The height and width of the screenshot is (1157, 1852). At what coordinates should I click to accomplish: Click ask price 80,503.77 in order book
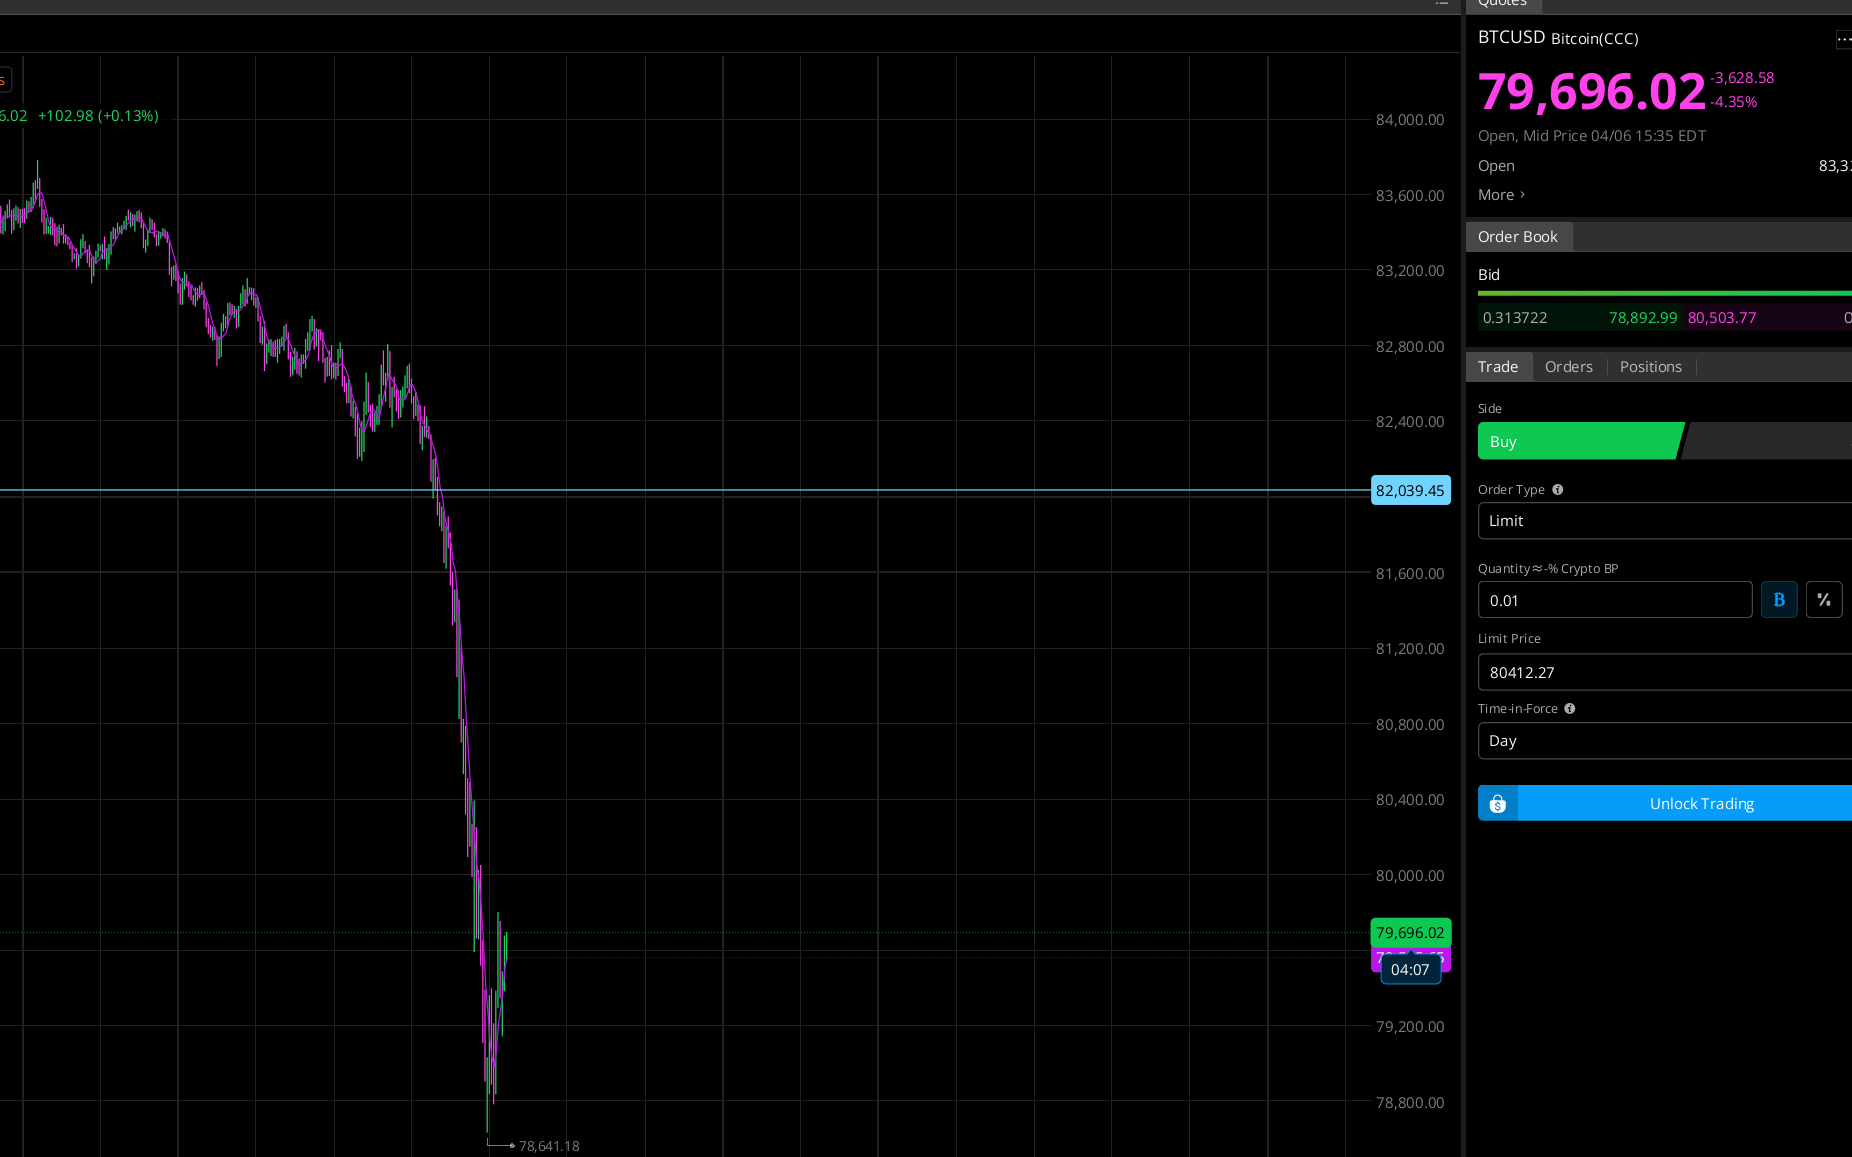(x=1722, y=318)
